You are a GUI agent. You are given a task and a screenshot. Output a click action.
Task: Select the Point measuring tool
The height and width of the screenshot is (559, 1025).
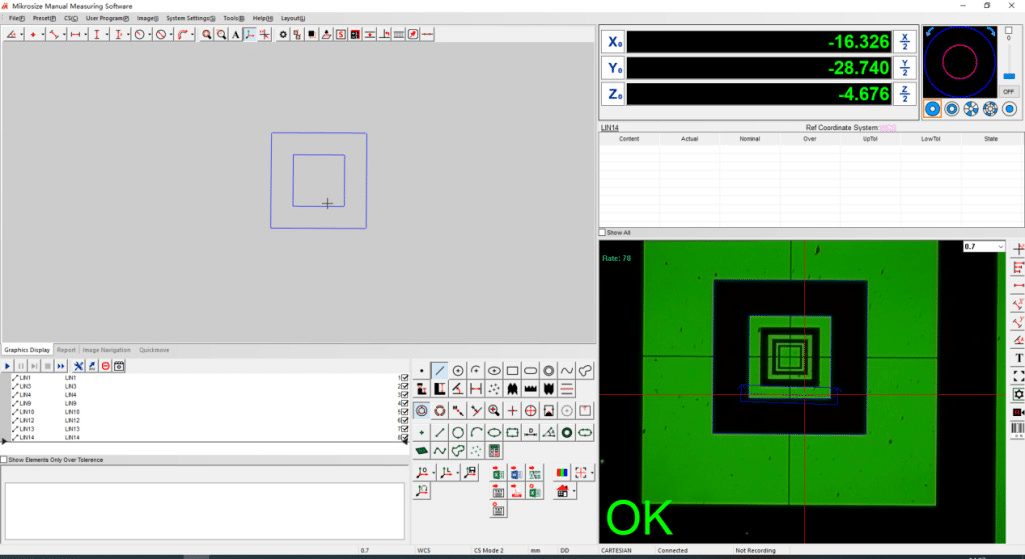421,371
